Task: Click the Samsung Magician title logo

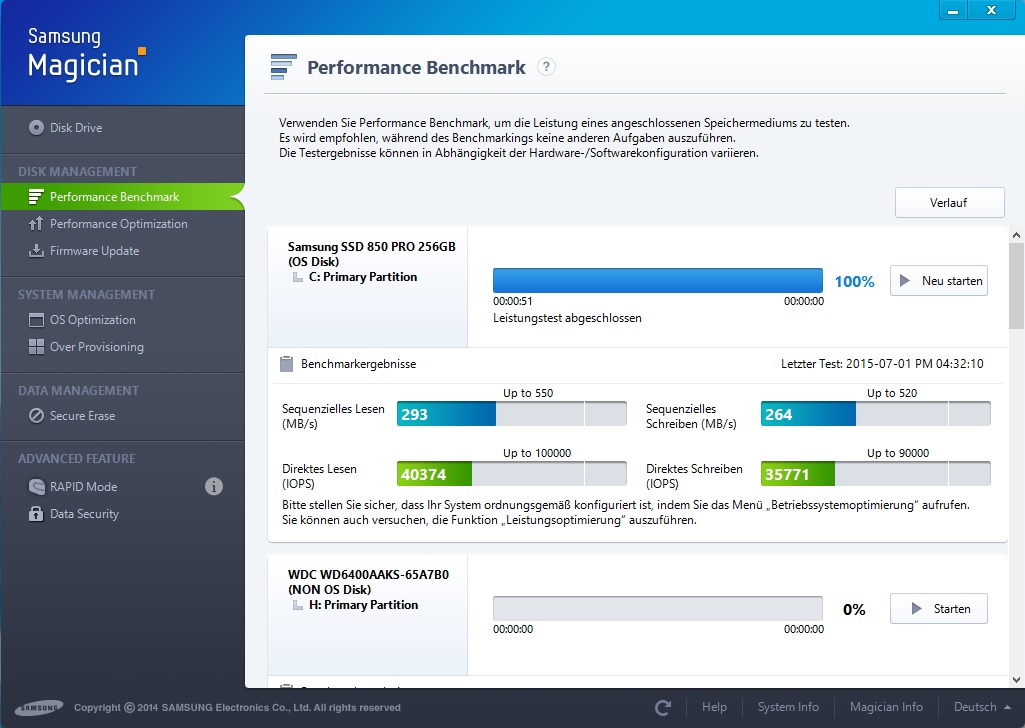Action: (86, 54)
